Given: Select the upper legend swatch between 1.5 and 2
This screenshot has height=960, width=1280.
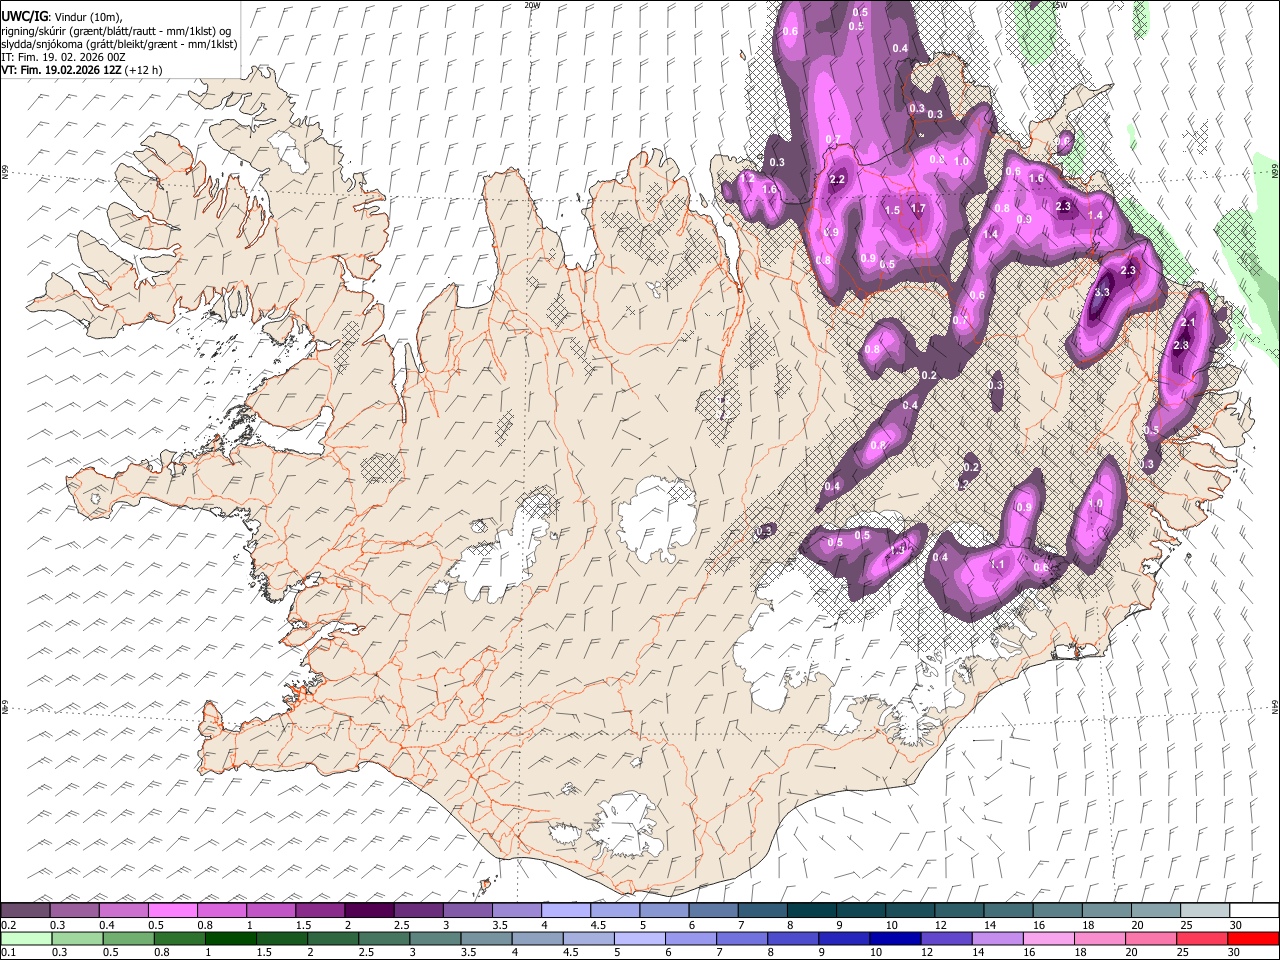Looking at the screenshot, I should point(319,910).
